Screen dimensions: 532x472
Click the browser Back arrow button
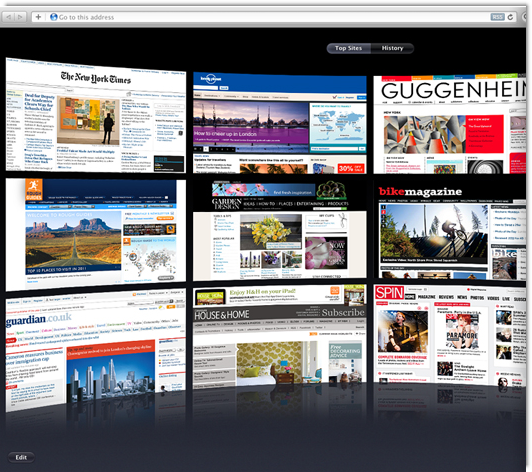pos(8,17)
